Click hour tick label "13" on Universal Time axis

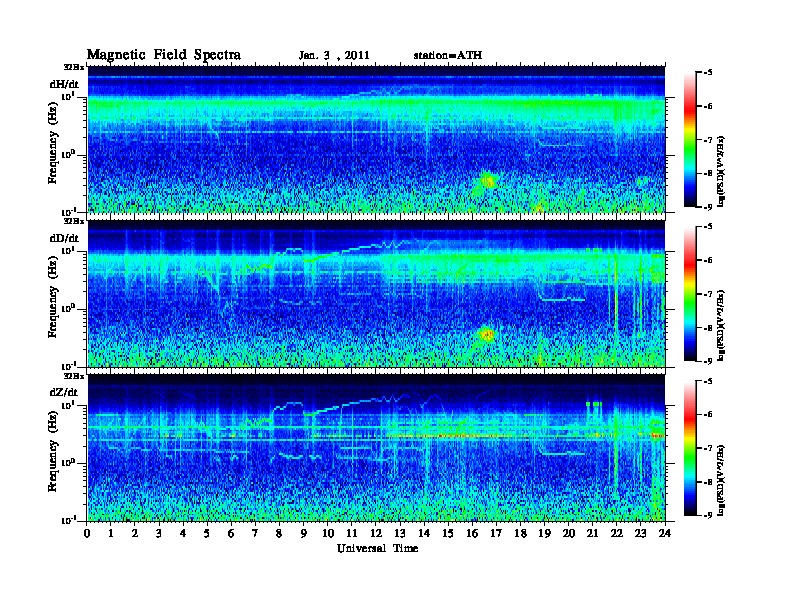[400, 533]
